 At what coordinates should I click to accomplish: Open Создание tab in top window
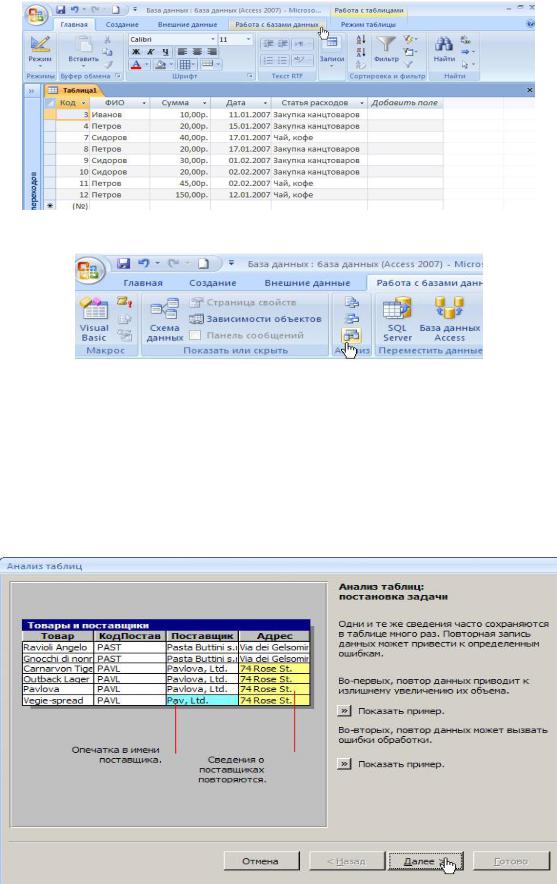pyautogui.click(x=122, y=25)
